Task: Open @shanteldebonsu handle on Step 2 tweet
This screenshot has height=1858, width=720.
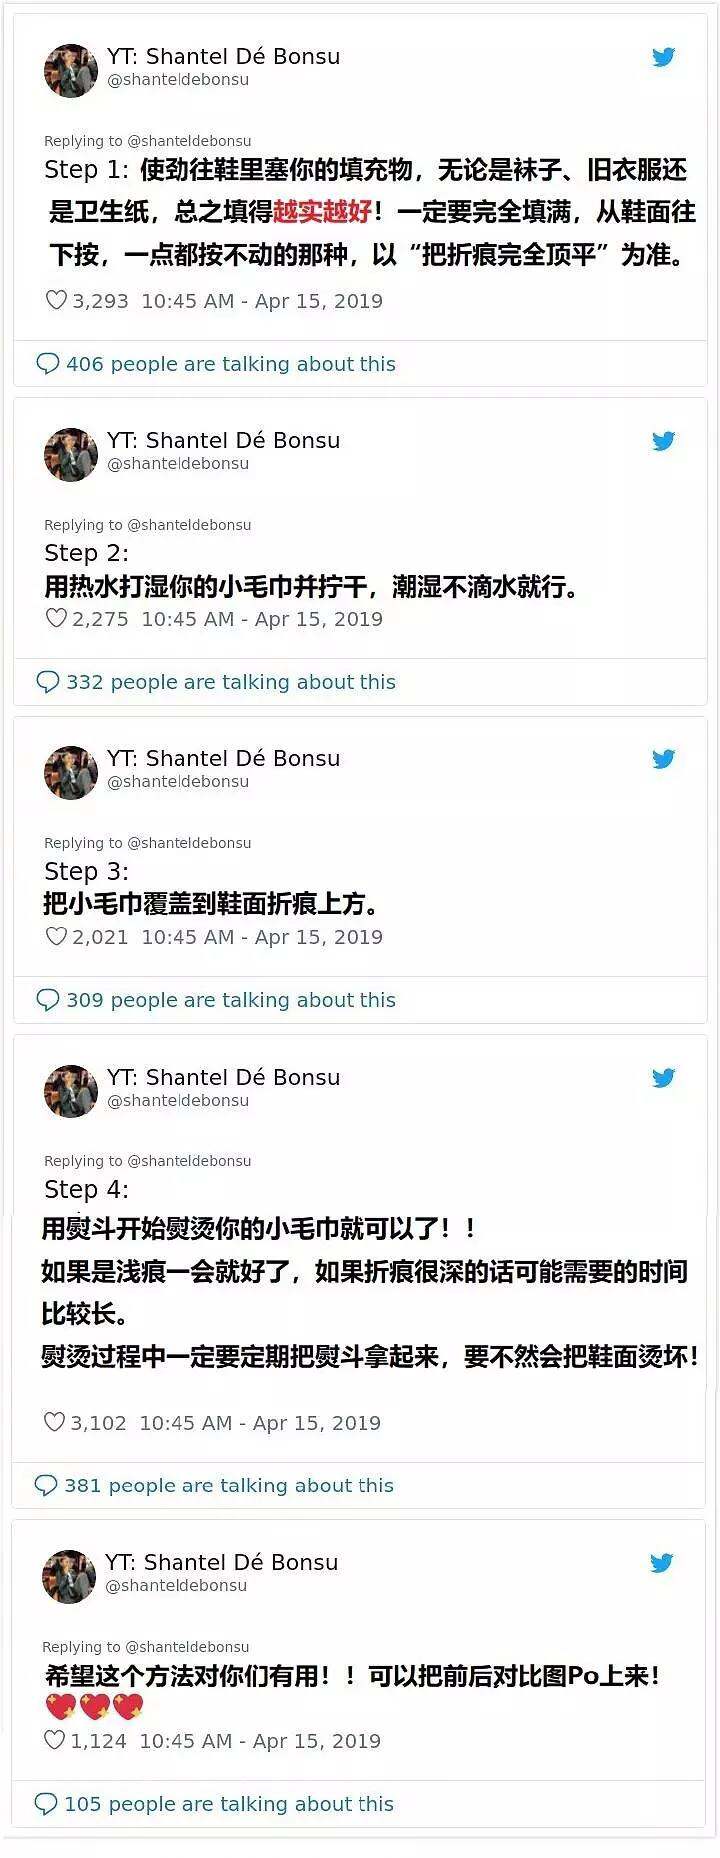Action: (x=178, y=464)
